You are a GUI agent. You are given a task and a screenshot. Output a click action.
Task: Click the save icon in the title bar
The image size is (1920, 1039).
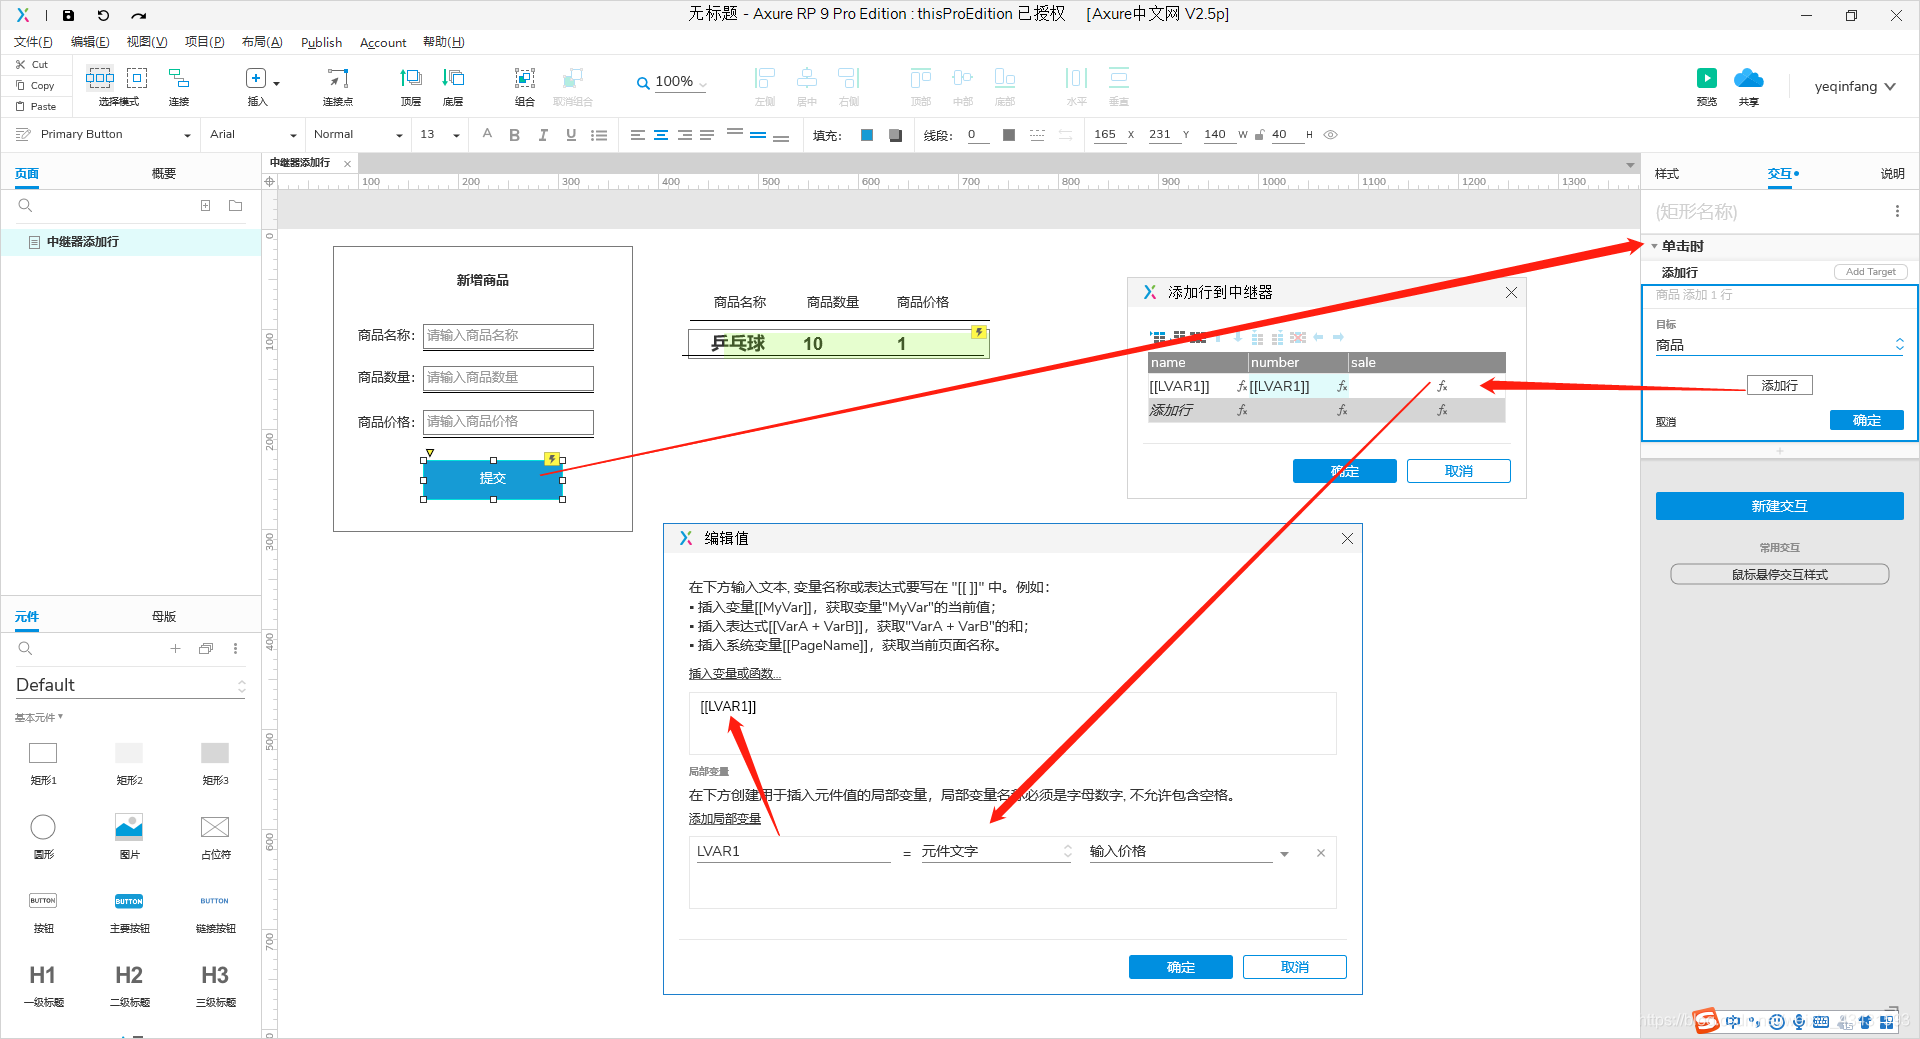68,15
